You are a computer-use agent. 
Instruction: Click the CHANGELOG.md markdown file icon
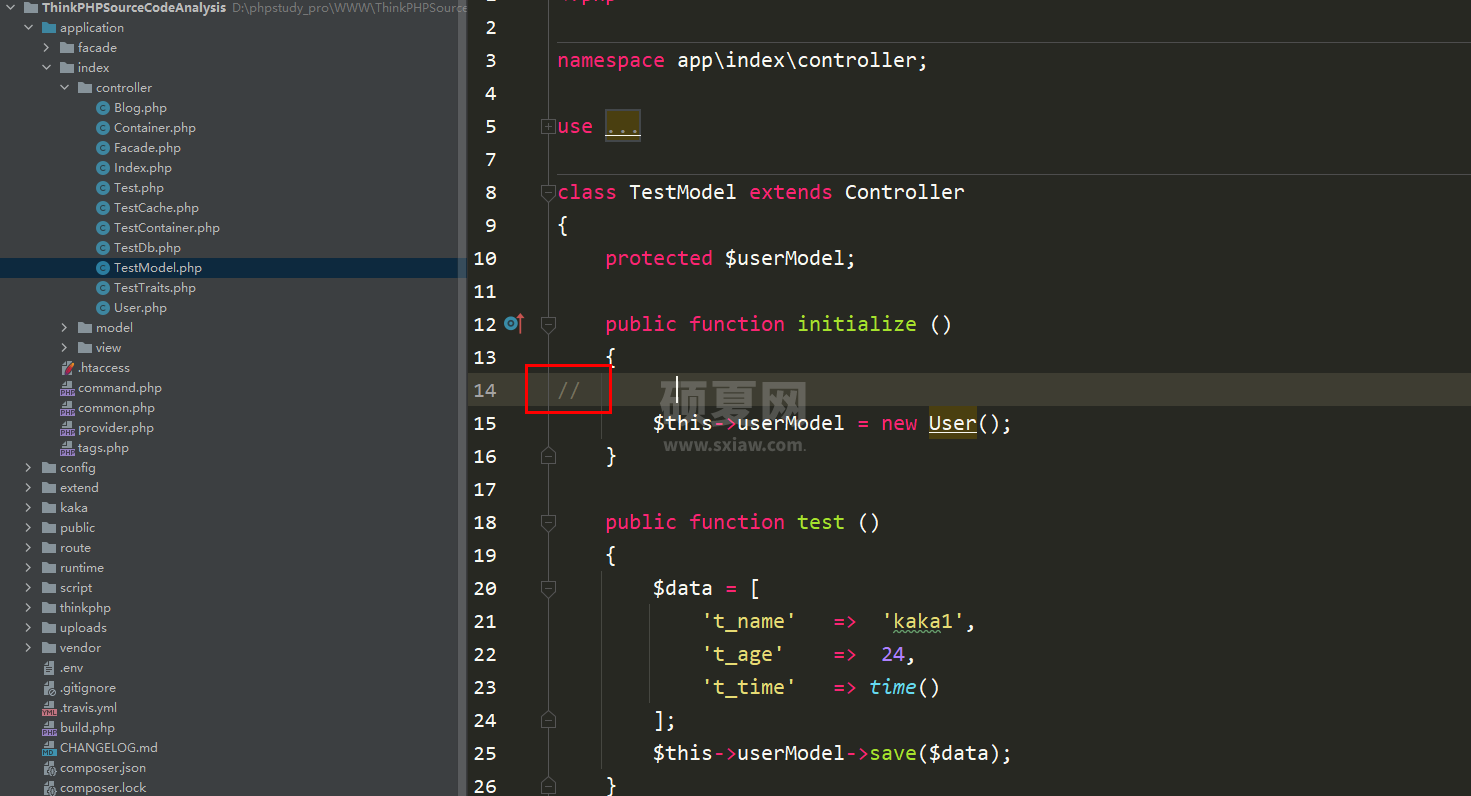[x=49, y=748]
